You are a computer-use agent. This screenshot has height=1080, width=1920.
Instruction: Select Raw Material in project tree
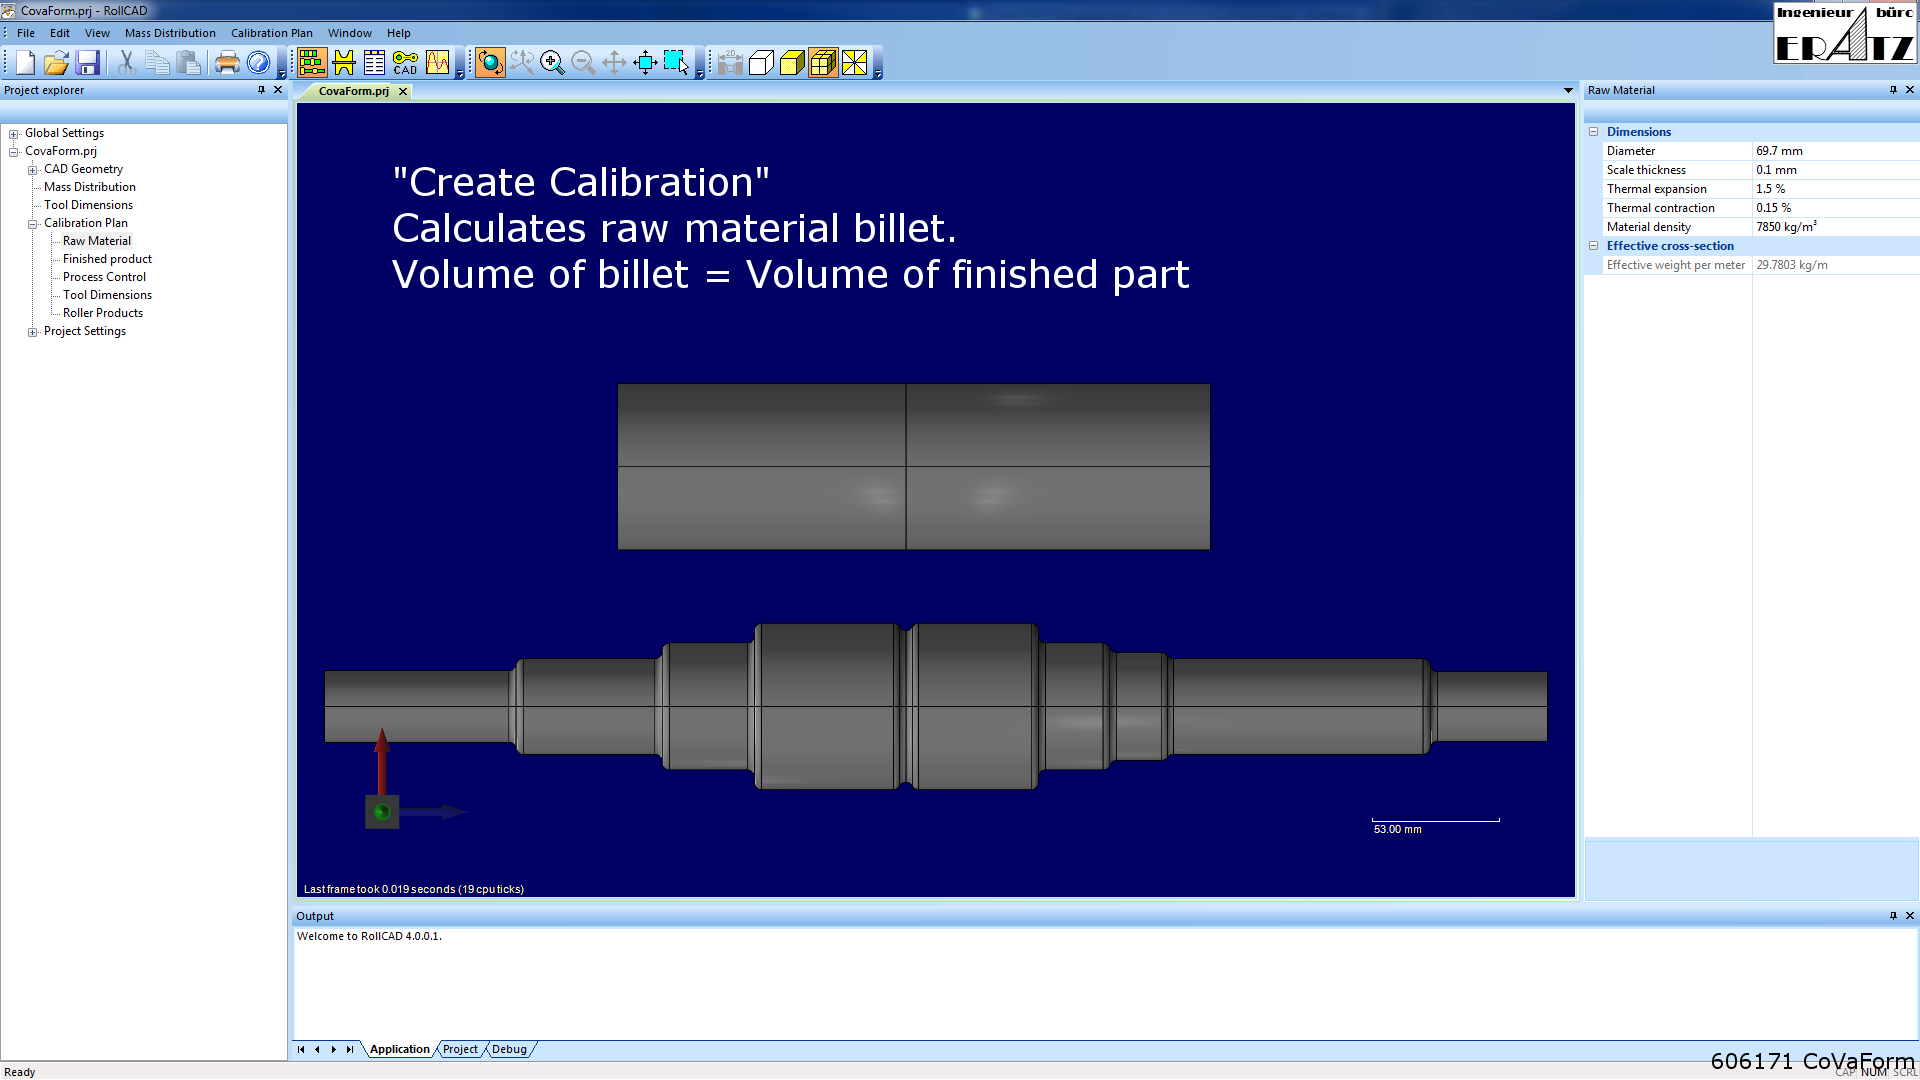(97, 241)
